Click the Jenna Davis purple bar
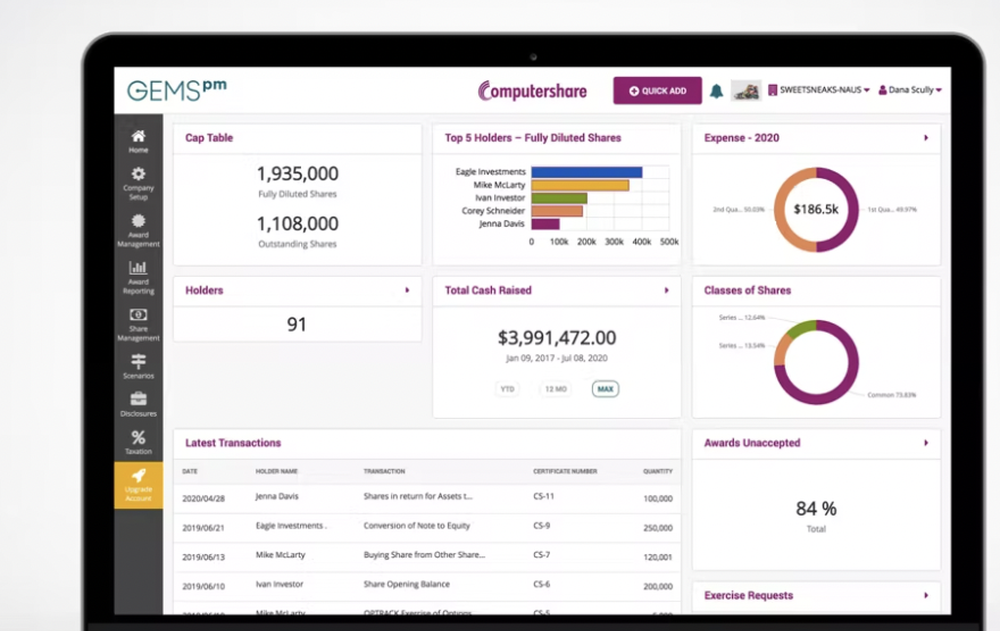 (x=545, y=224)
